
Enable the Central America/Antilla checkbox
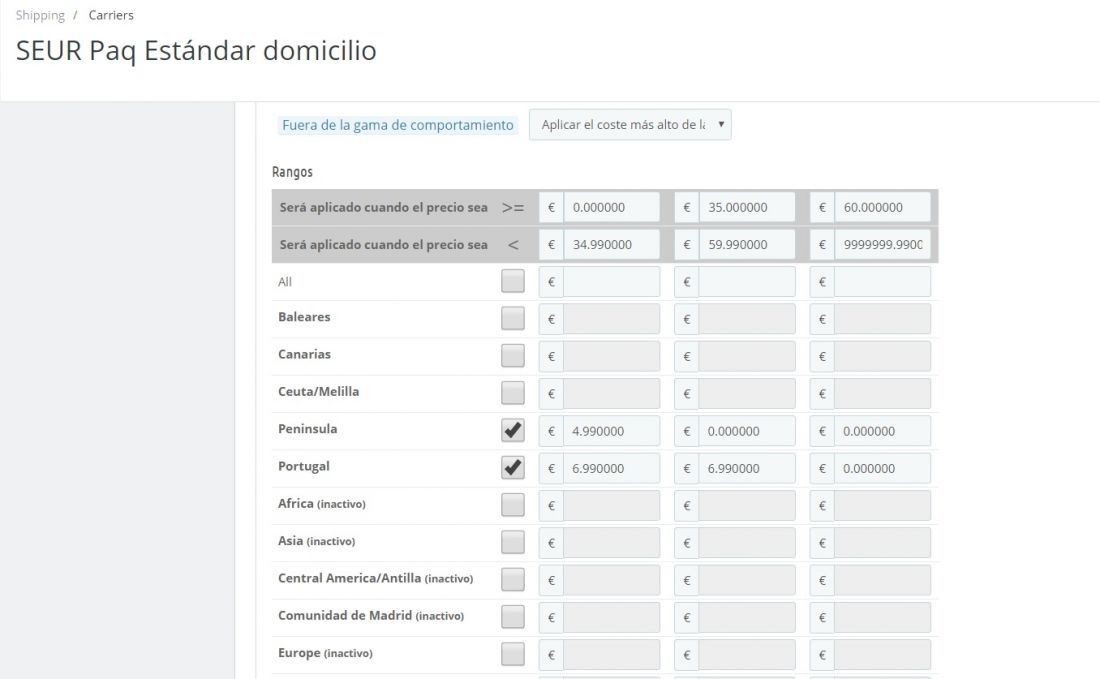513,579
